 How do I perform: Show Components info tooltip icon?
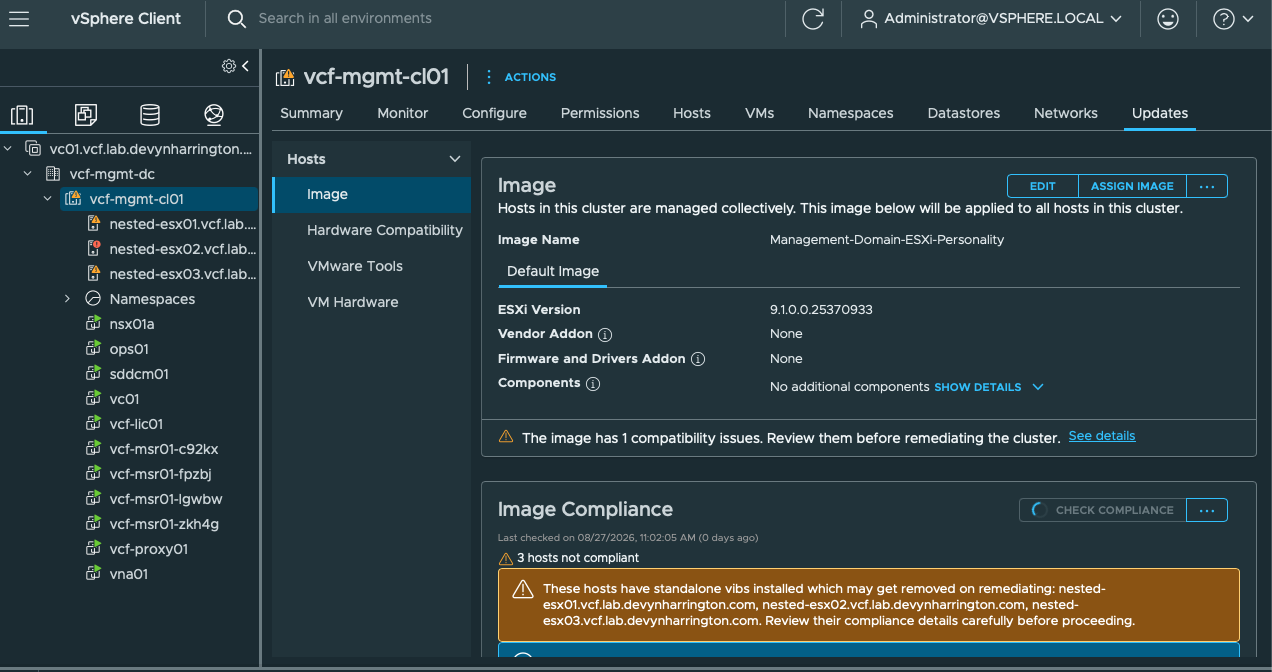[592, 383]
